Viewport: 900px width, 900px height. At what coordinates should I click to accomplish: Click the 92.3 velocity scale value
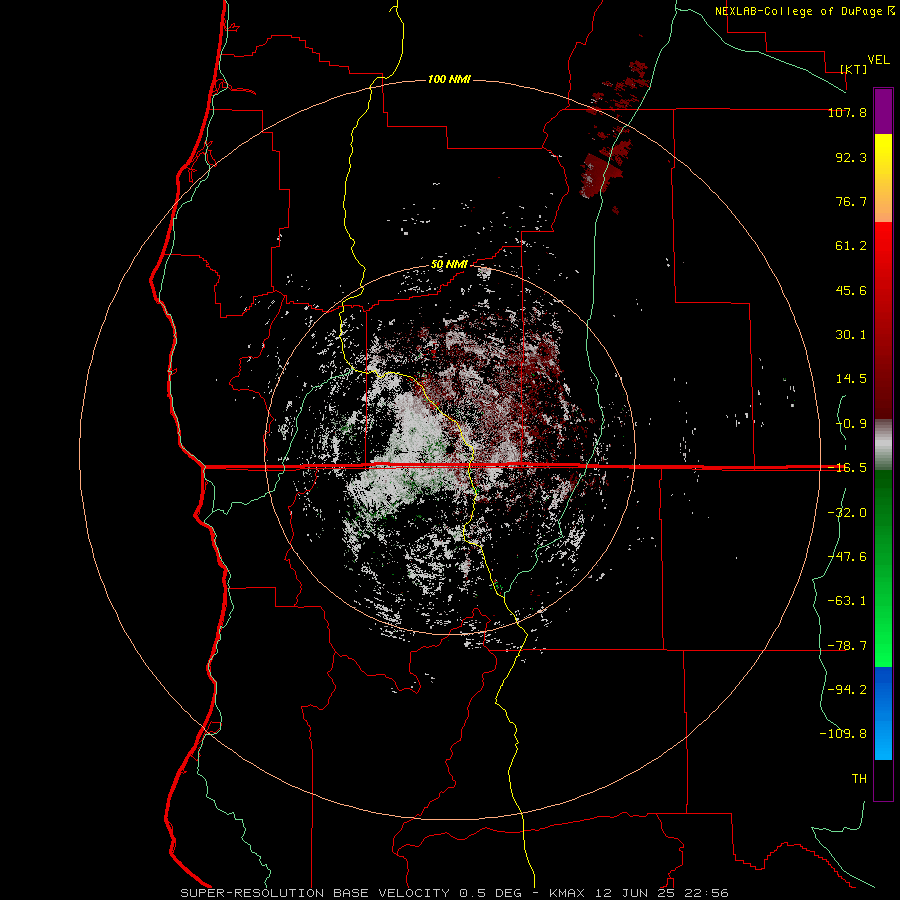(851, 157)
